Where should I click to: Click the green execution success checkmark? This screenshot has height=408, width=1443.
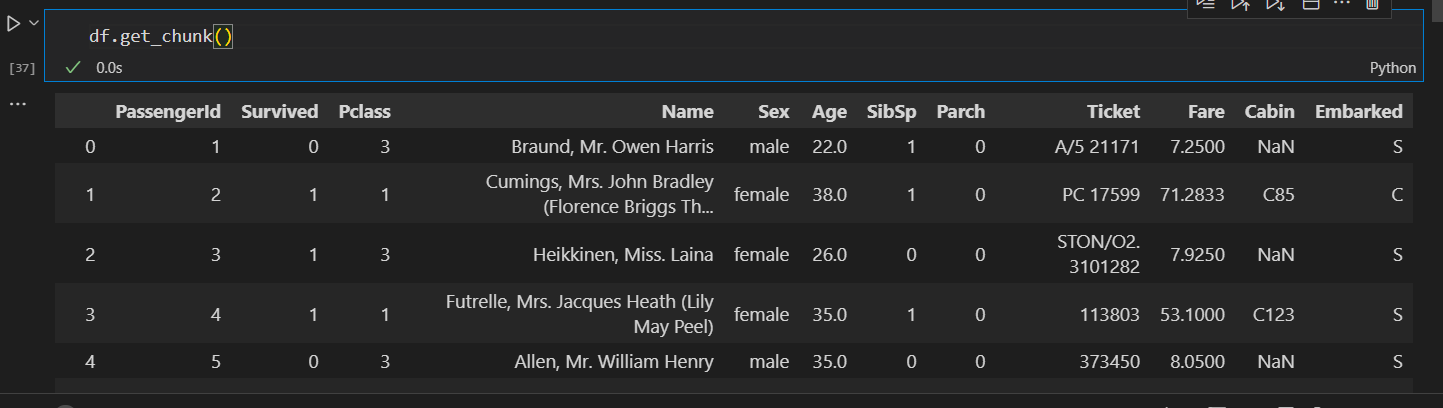(x=72, y=68)
